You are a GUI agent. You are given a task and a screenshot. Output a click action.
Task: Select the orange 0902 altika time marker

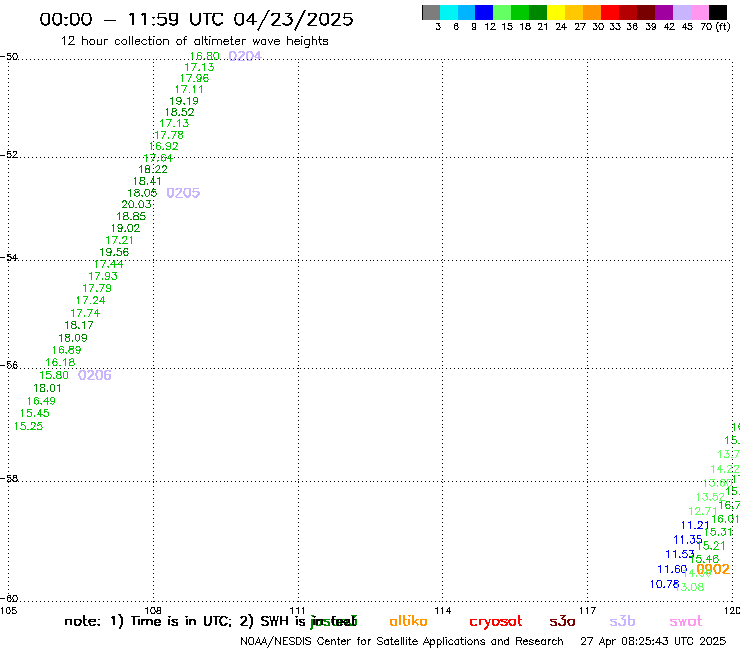713,569
